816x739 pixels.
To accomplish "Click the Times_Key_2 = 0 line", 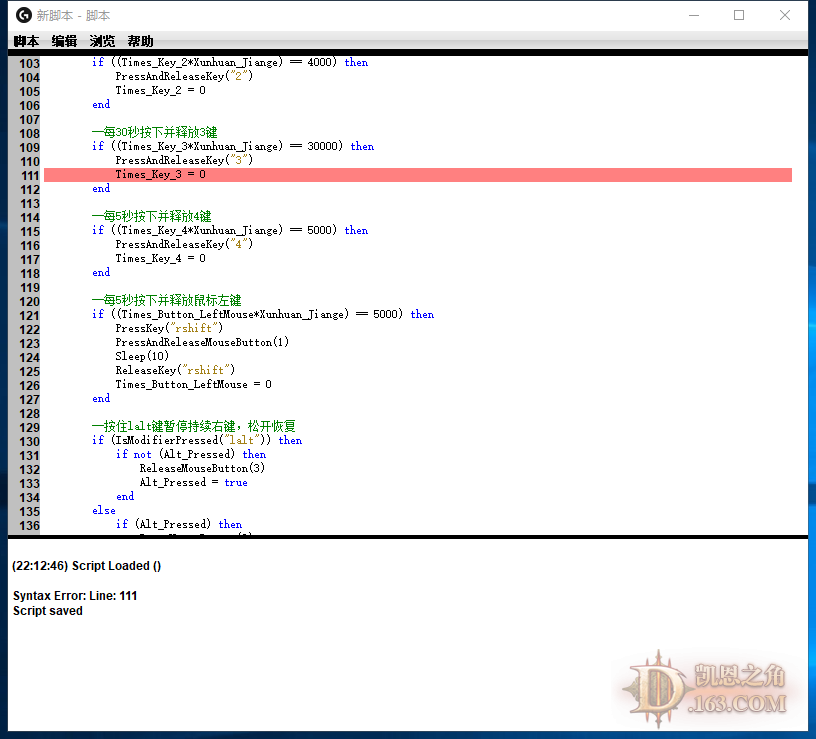I will 160,90.
